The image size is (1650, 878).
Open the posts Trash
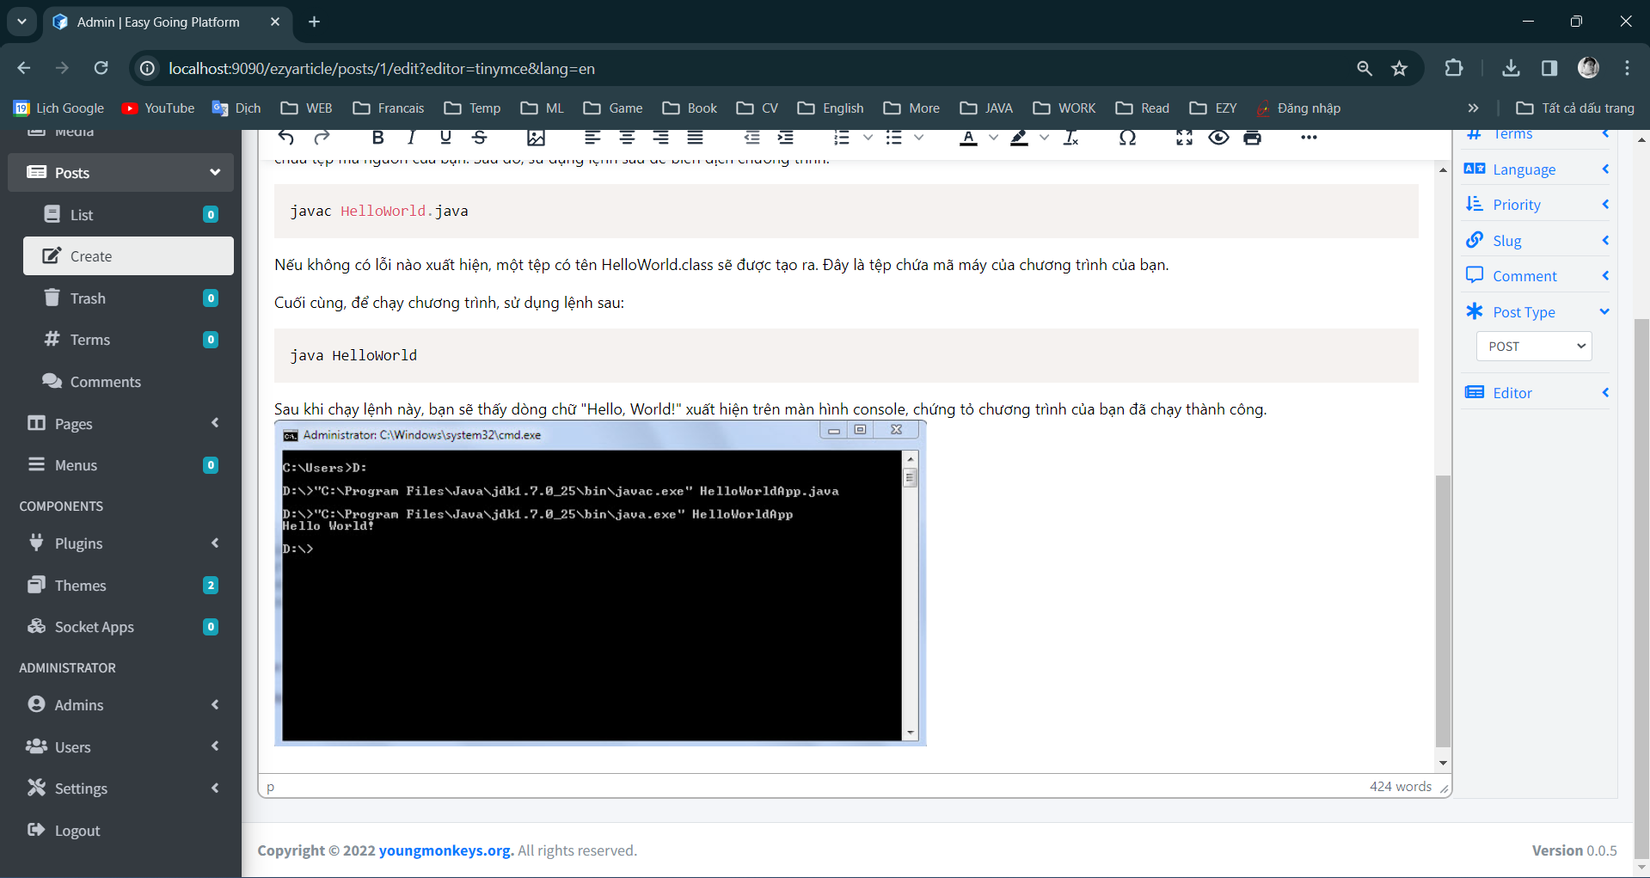128,298
